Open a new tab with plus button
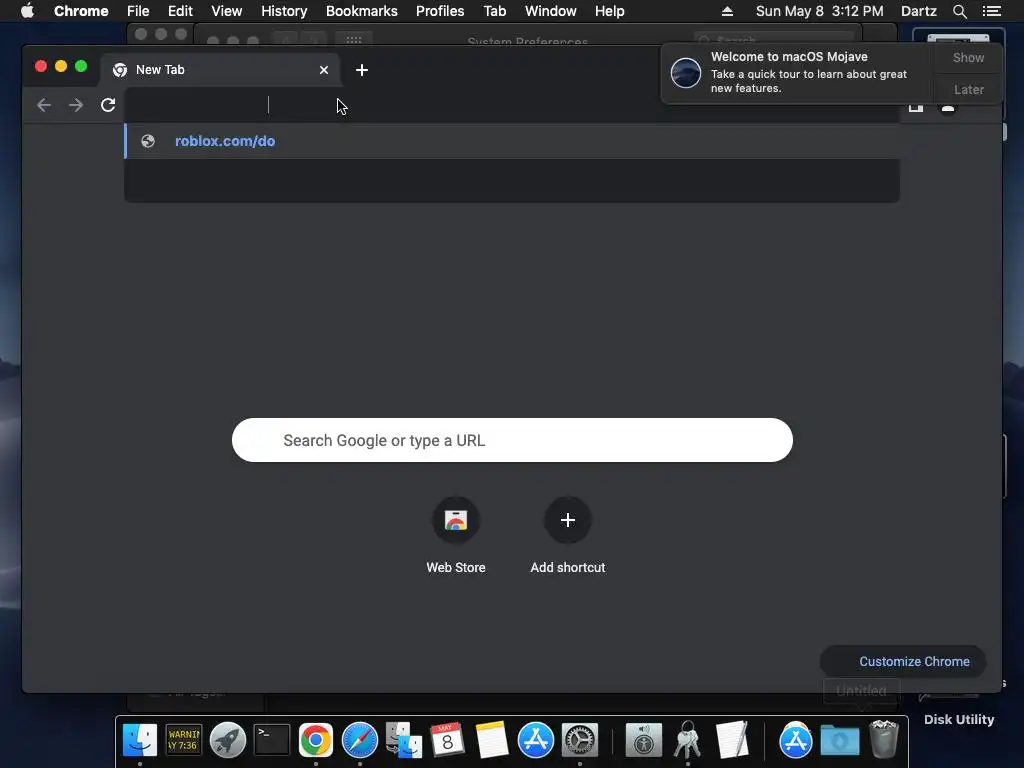Image resolution: width=1024 pixels, height=768 pixels. tap(362, 70)
